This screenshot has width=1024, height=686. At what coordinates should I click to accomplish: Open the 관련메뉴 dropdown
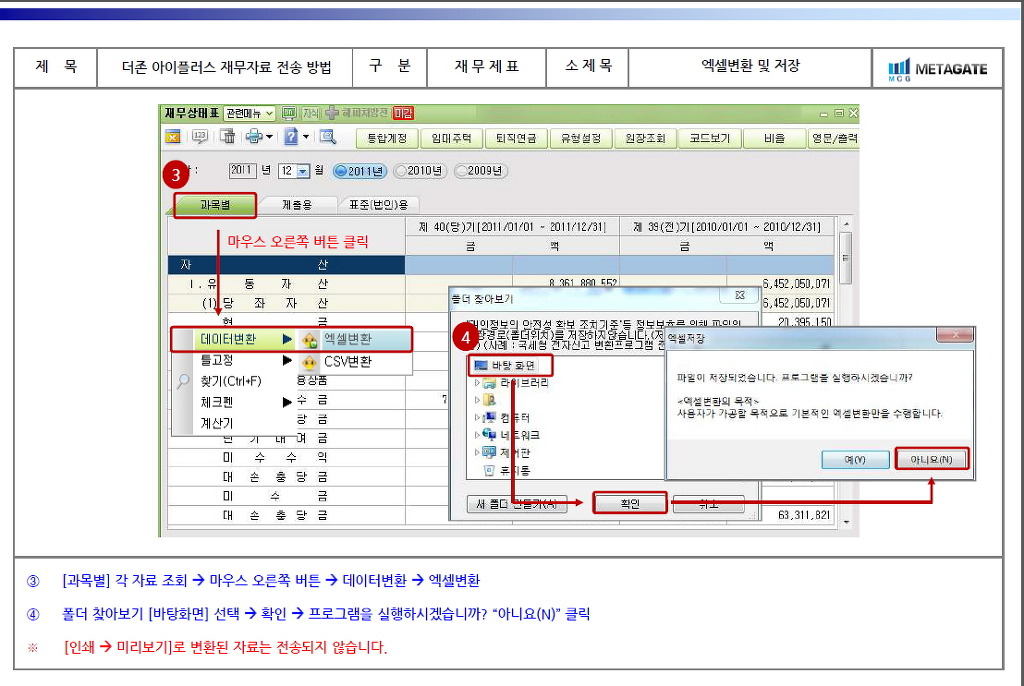[249, 114]
